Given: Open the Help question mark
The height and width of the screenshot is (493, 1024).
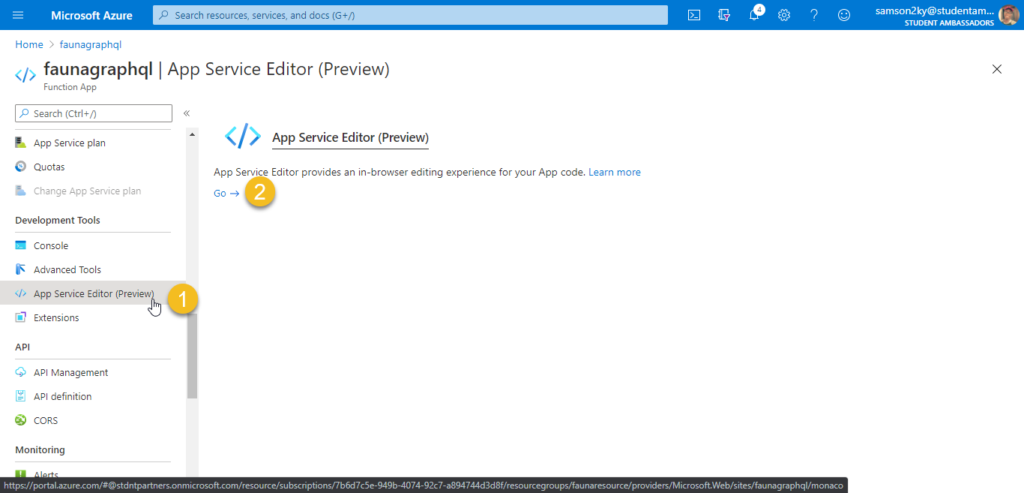Looking at the screenshot, I should coord(814,15).
